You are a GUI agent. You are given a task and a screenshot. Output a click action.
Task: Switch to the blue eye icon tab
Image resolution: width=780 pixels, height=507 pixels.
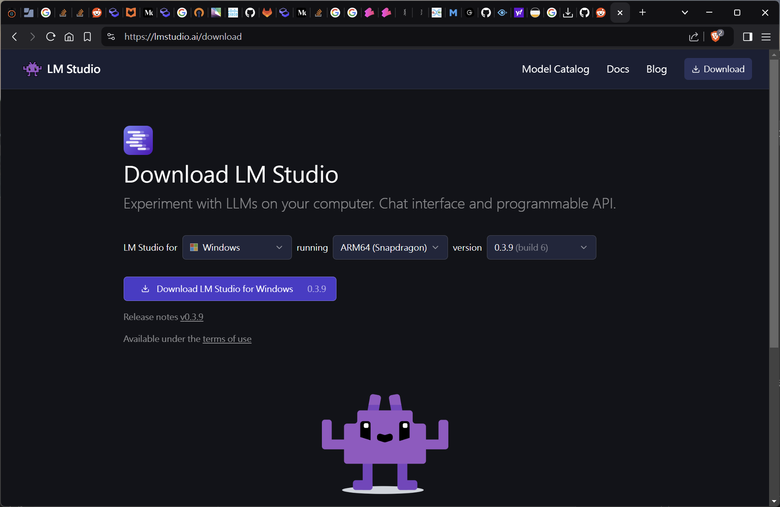pos(502,13)
